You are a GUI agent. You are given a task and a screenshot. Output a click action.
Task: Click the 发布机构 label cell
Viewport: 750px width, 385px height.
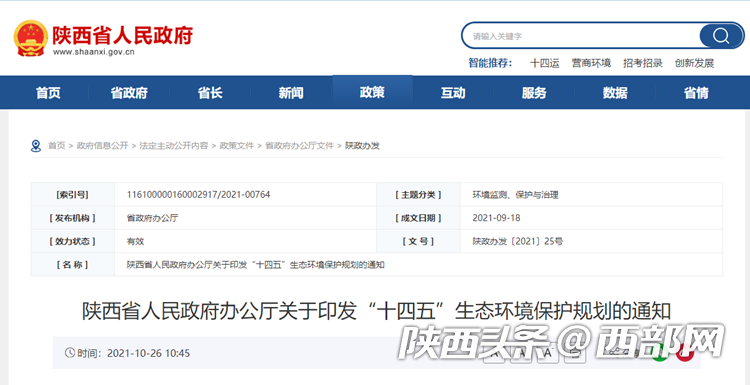[x=73, y=218]
